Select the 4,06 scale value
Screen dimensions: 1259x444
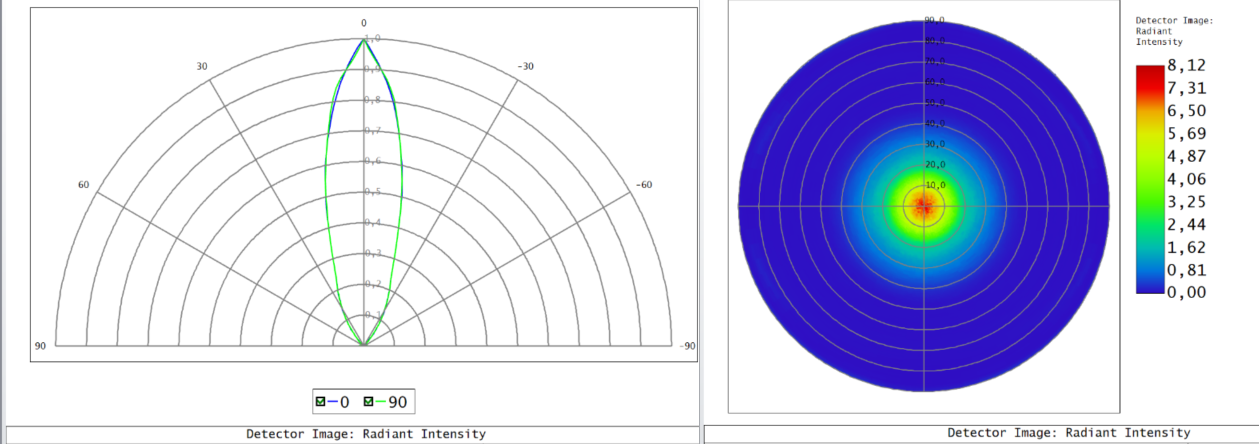point(1188,179)
